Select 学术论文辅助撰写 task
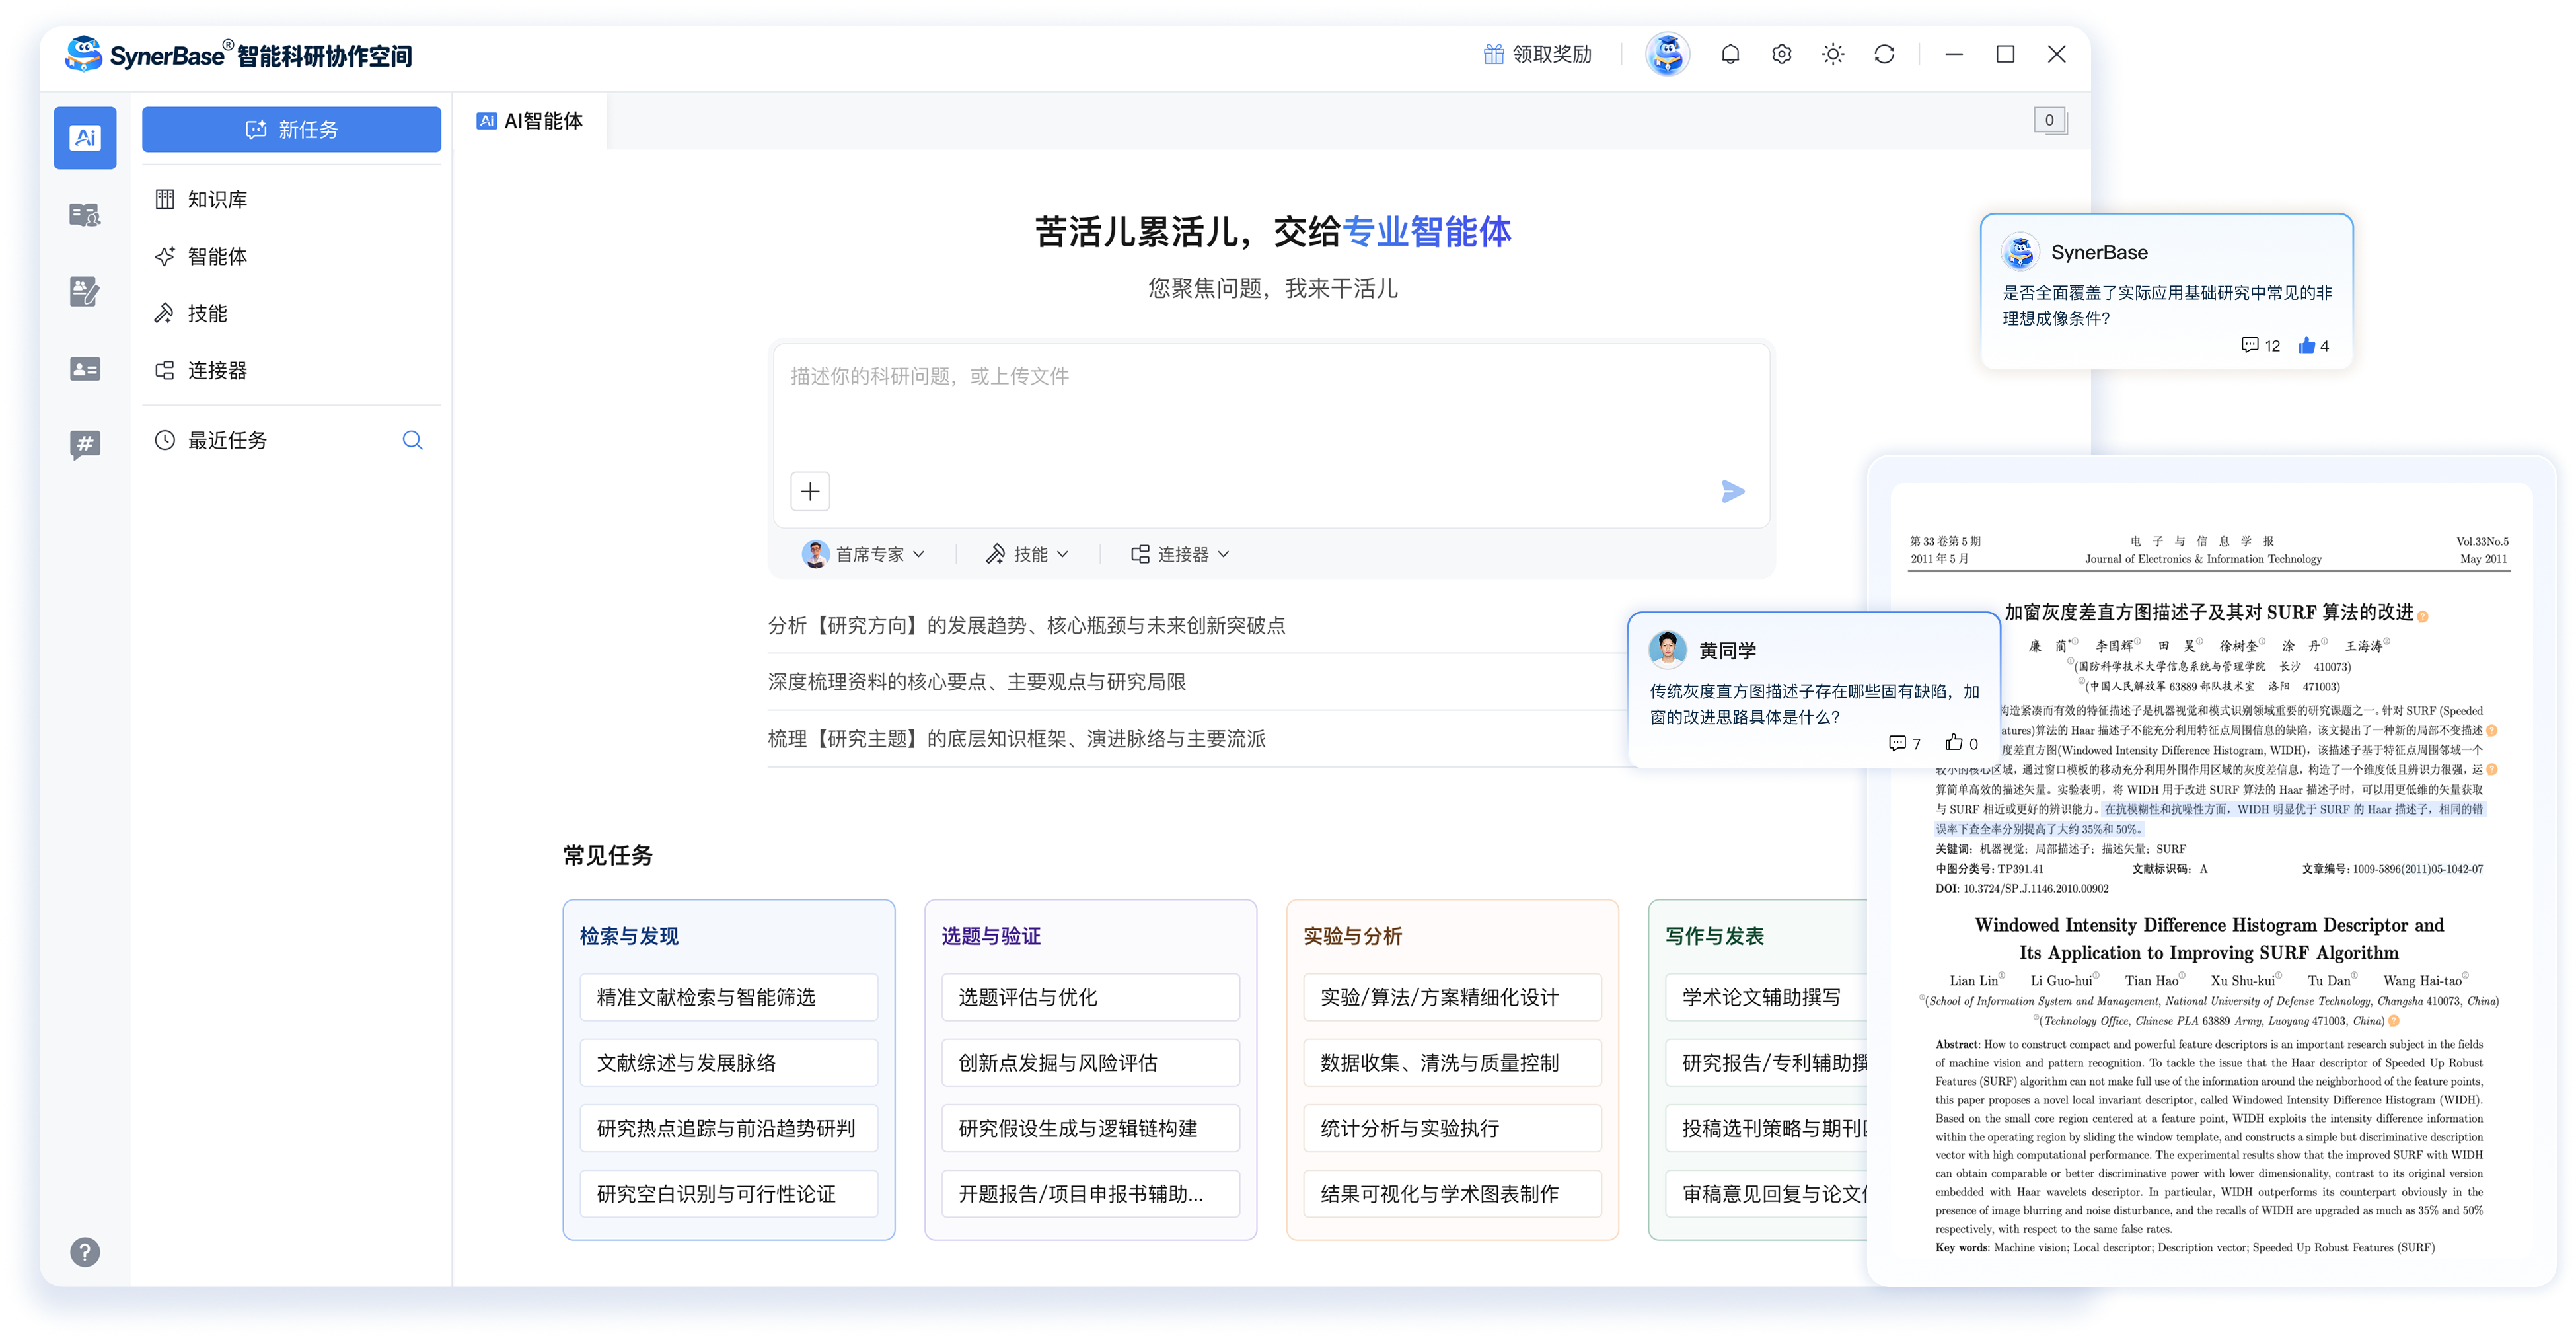Viewport: 2576px width, 1340px height. point(1766,997)
